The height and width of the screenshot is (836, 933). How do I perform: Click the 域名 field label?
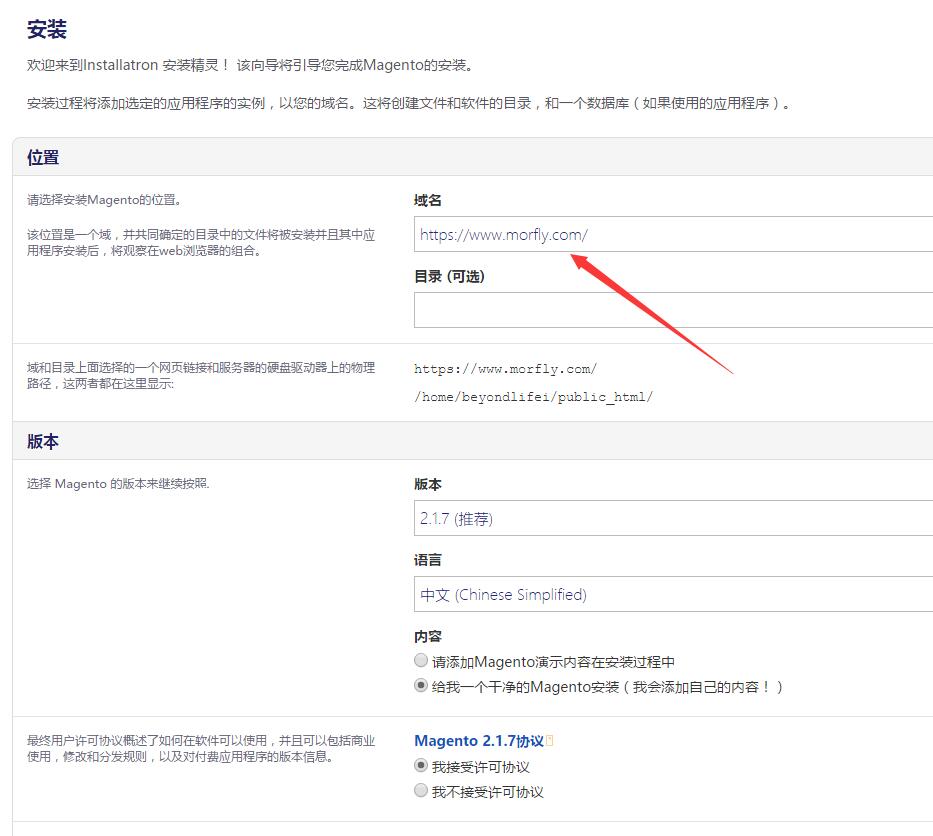click(x=428, y=201)
